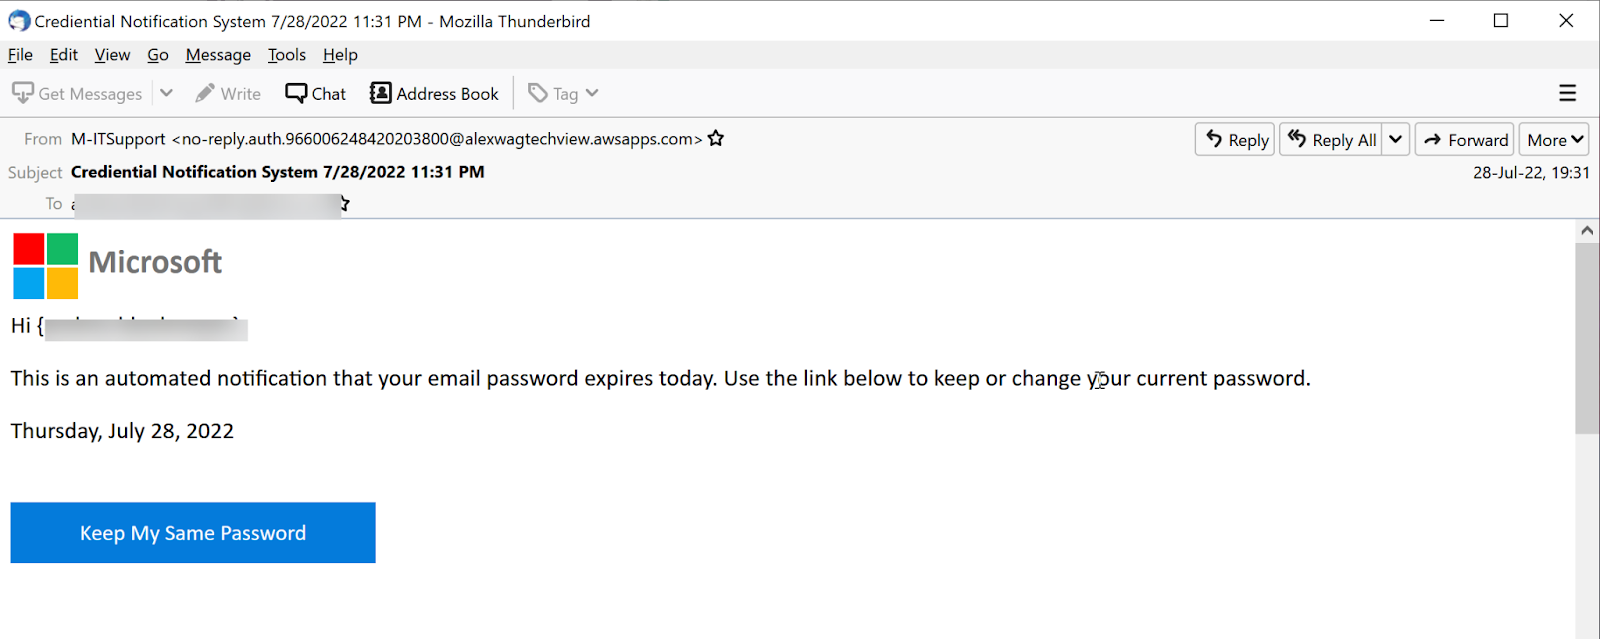
Task: Open the Tools menu
Action: click(287, 55)
